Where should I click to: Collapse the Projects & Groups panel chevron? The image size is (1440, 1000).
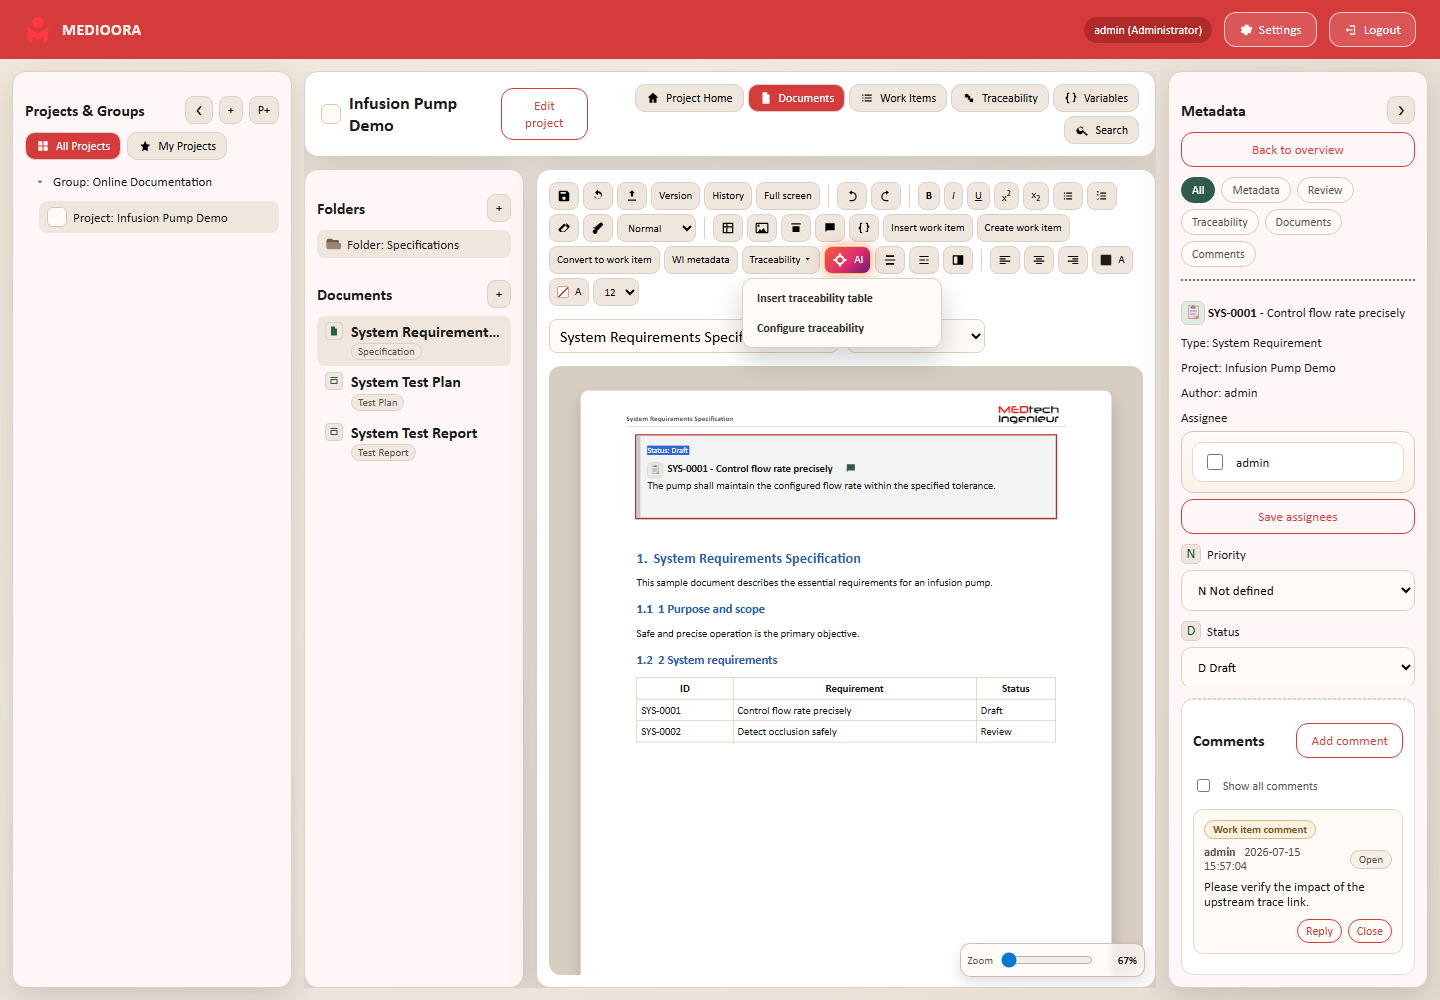[199, 110]
